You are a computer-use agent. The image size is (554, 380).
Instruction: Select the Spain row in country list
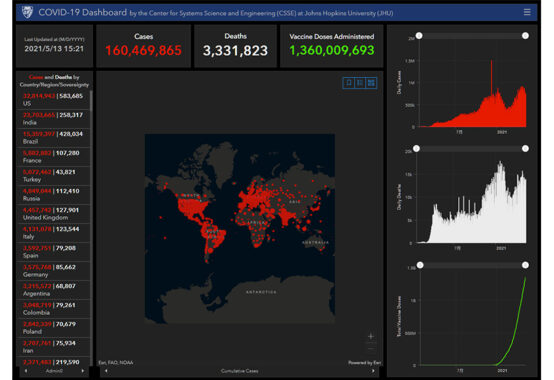click(x=53, y=252)
